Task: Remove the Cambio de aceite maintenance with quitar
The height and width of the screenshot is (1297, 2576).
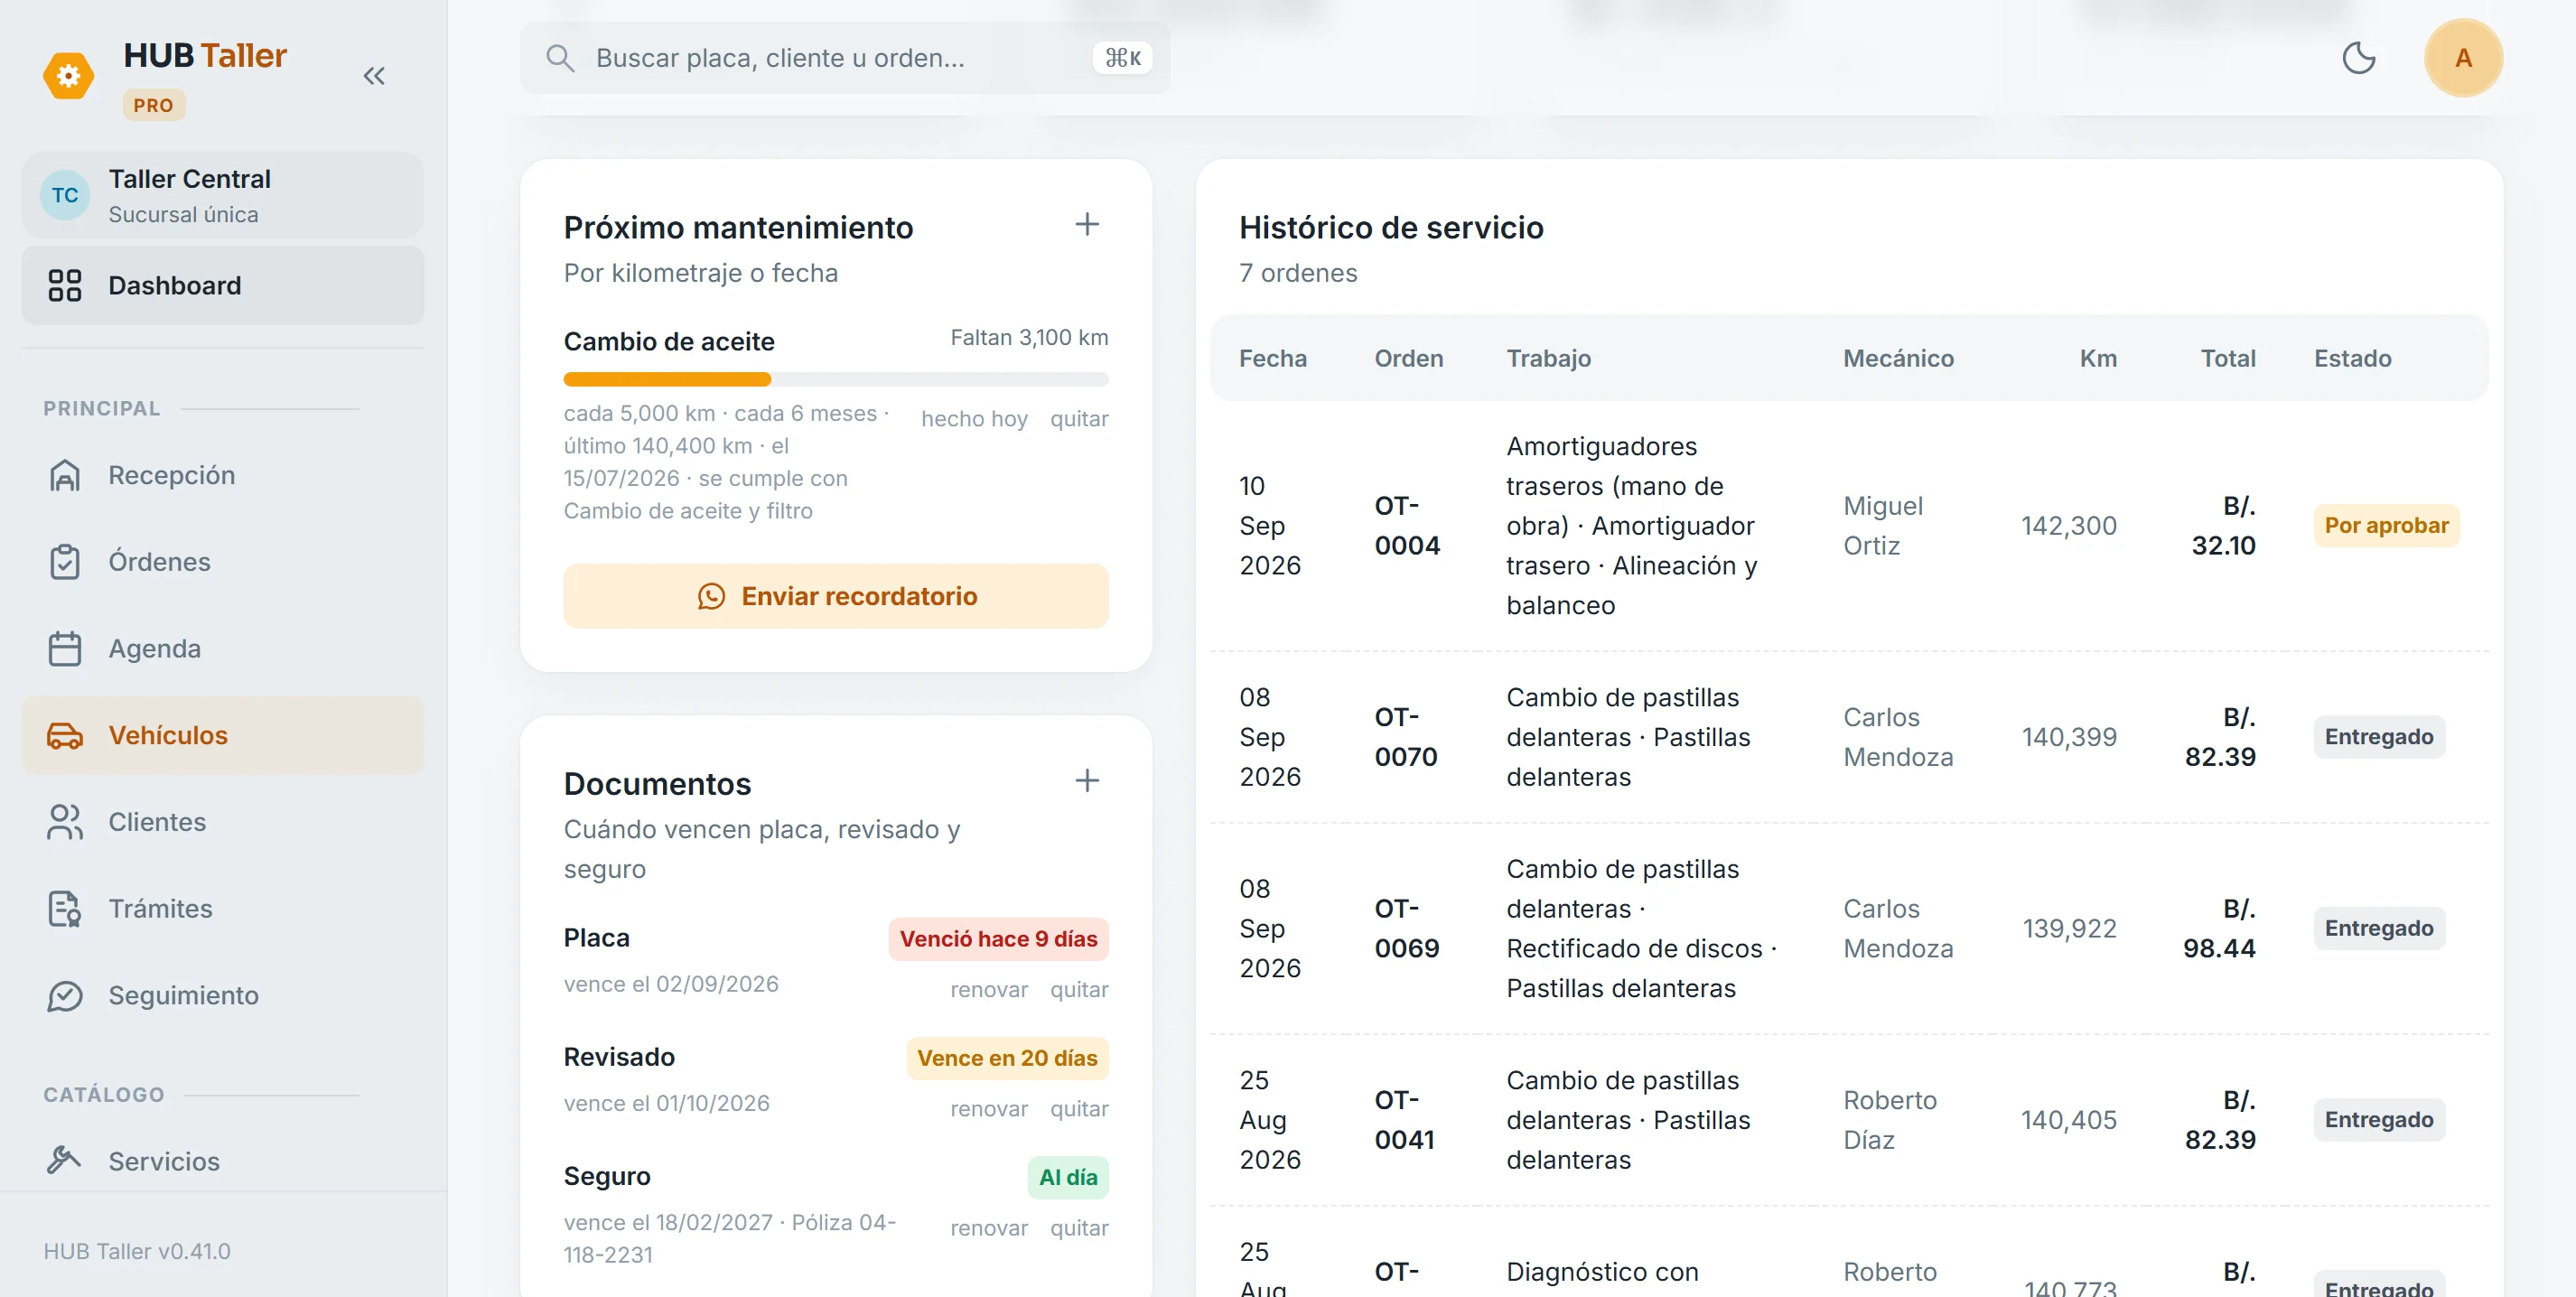Action: pos(1079,419)
